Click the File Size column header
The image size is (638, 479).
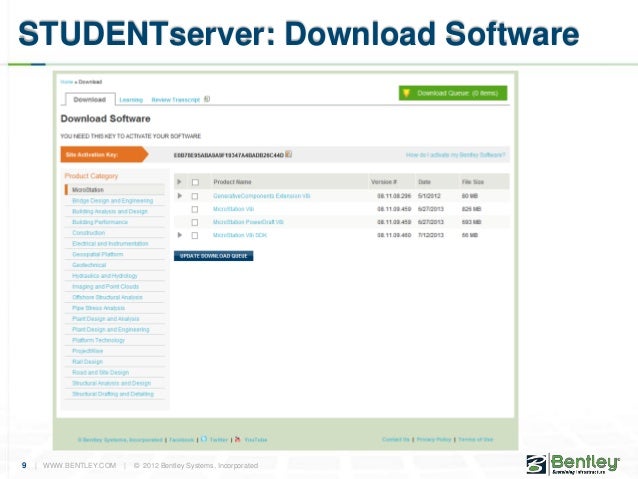click(473, 182)
